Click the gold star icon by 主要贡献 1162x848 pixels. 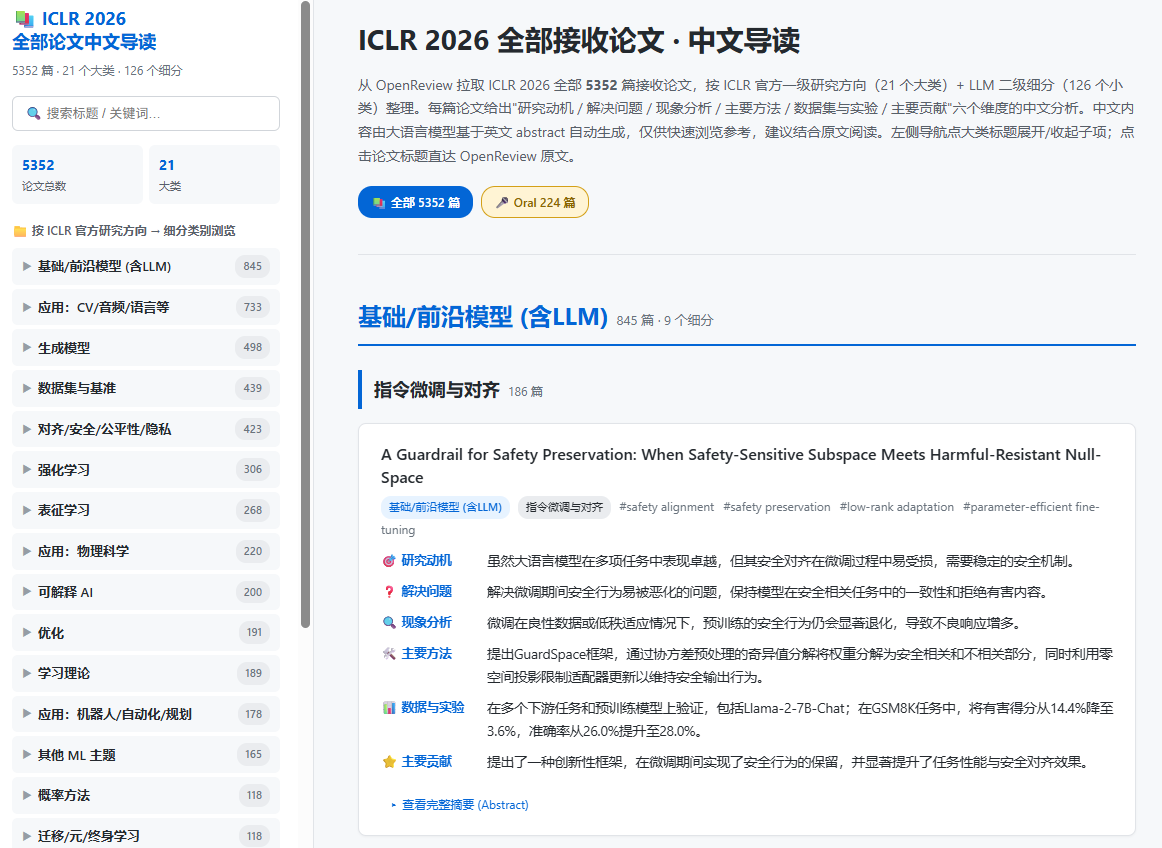click(388, 762)
